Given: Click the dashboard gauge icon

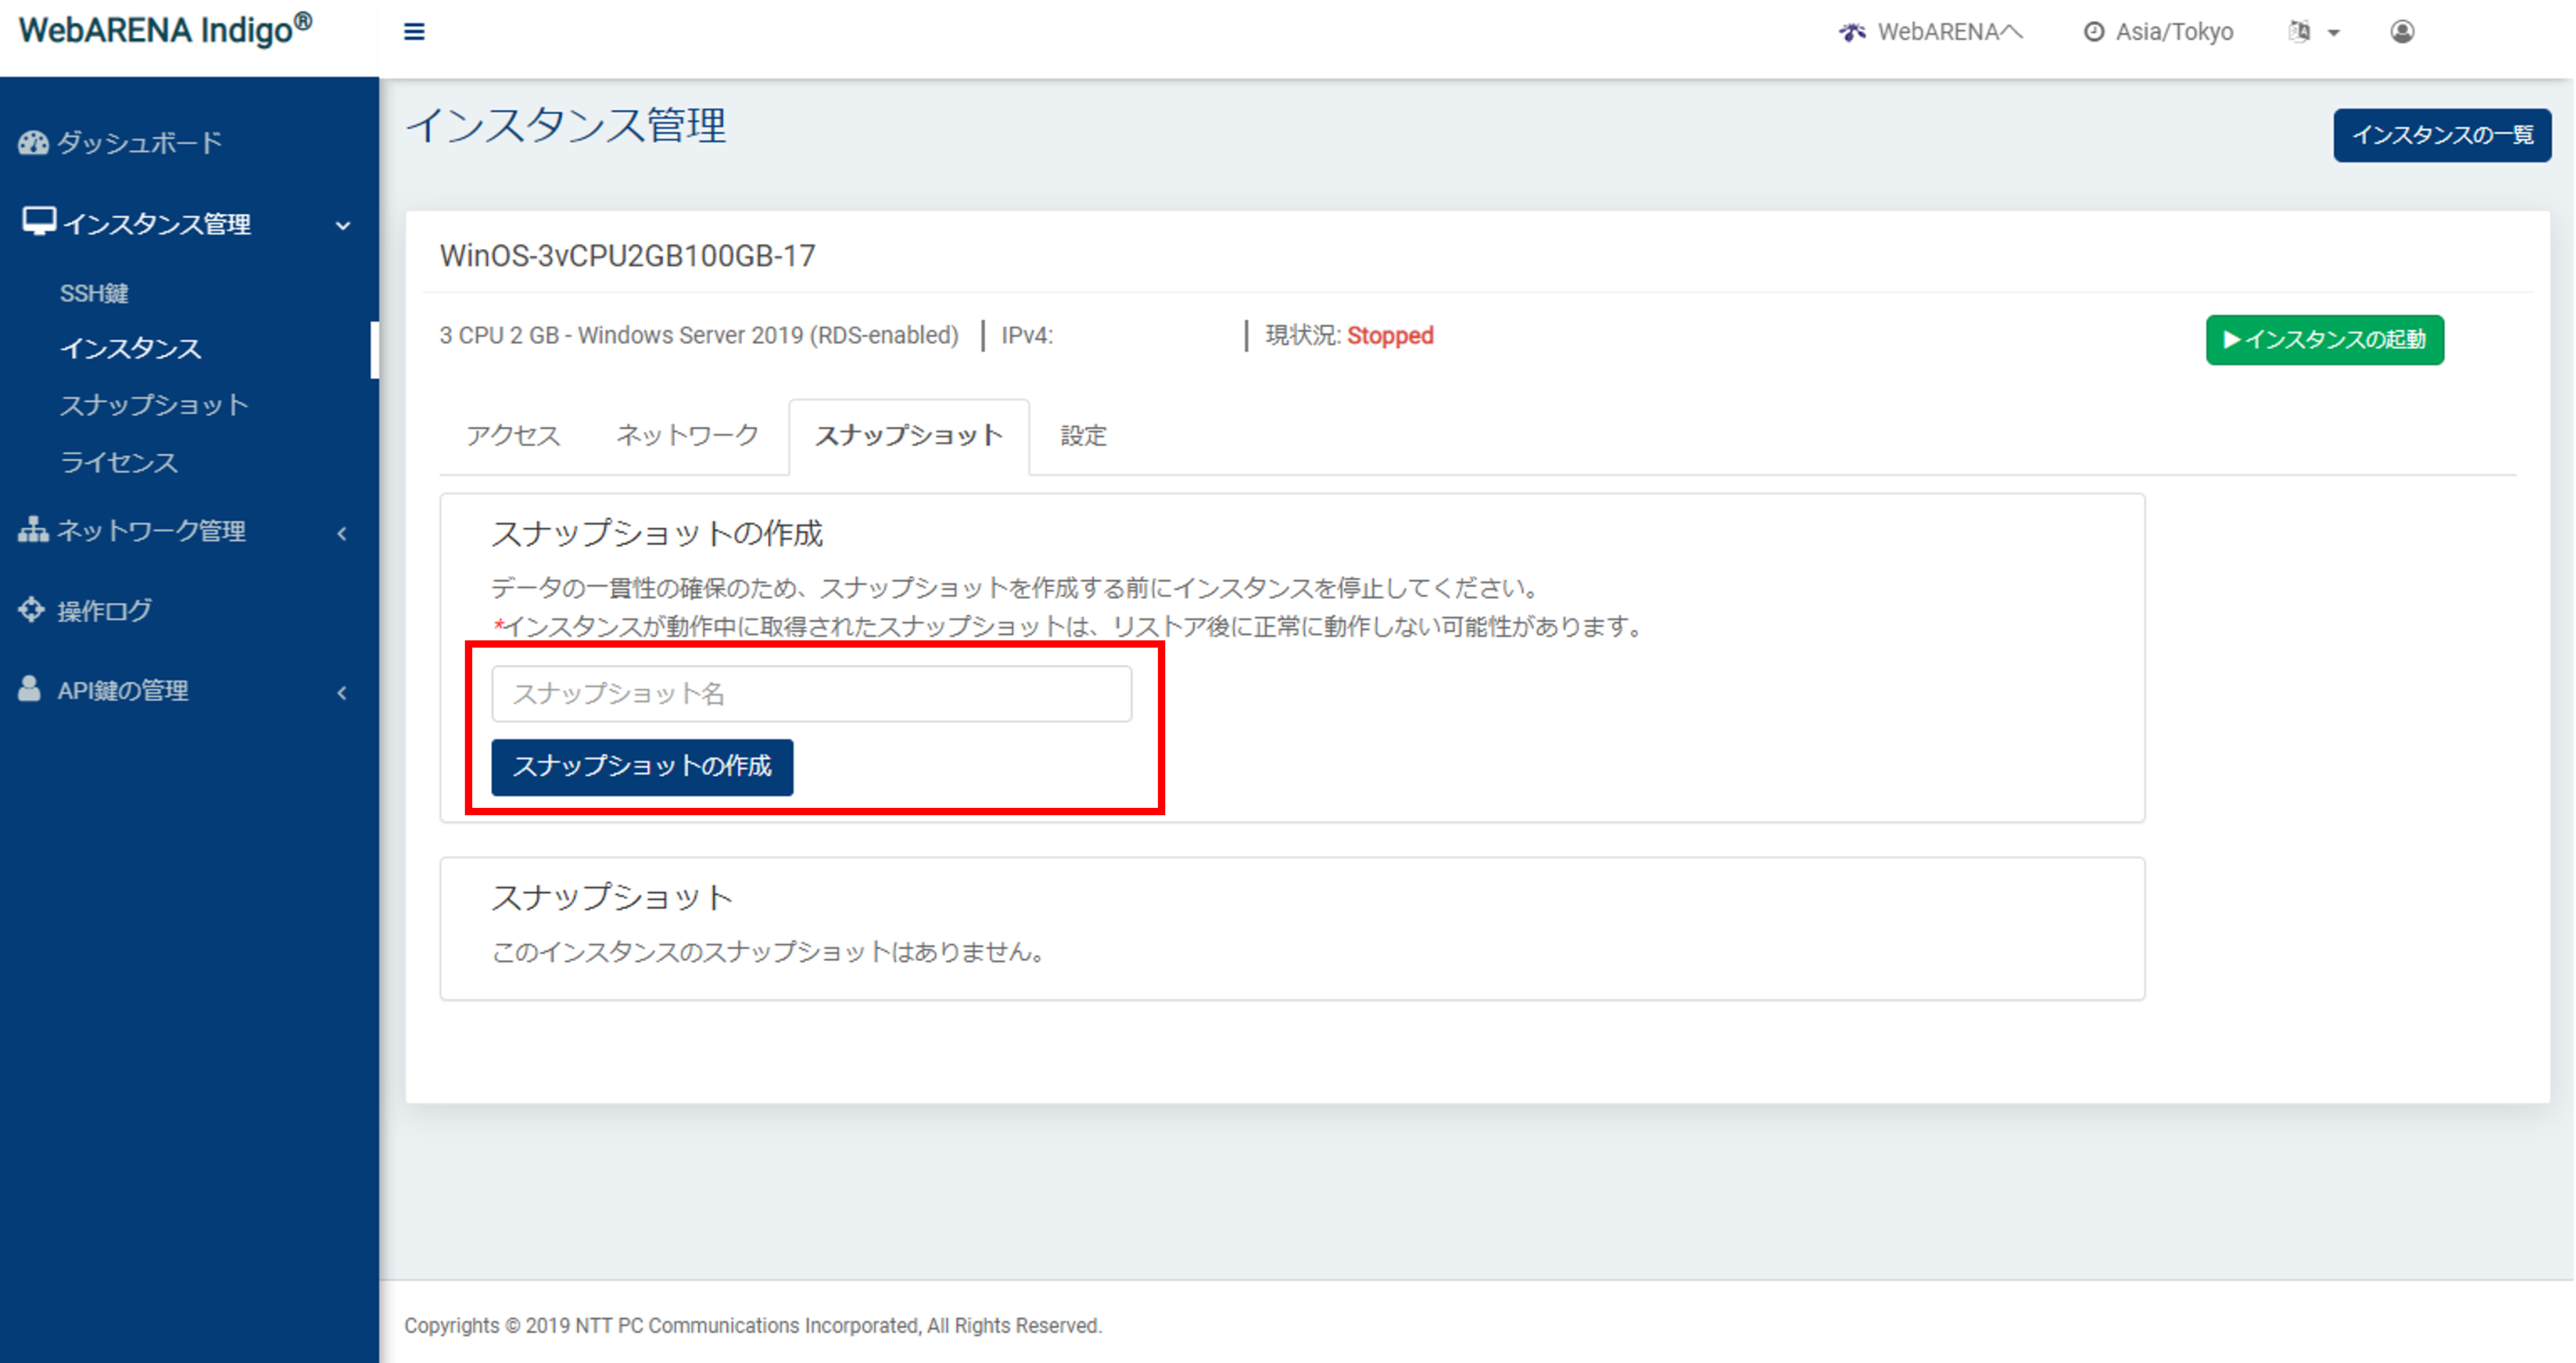Looking at the screenshot, I should [33, 143].
